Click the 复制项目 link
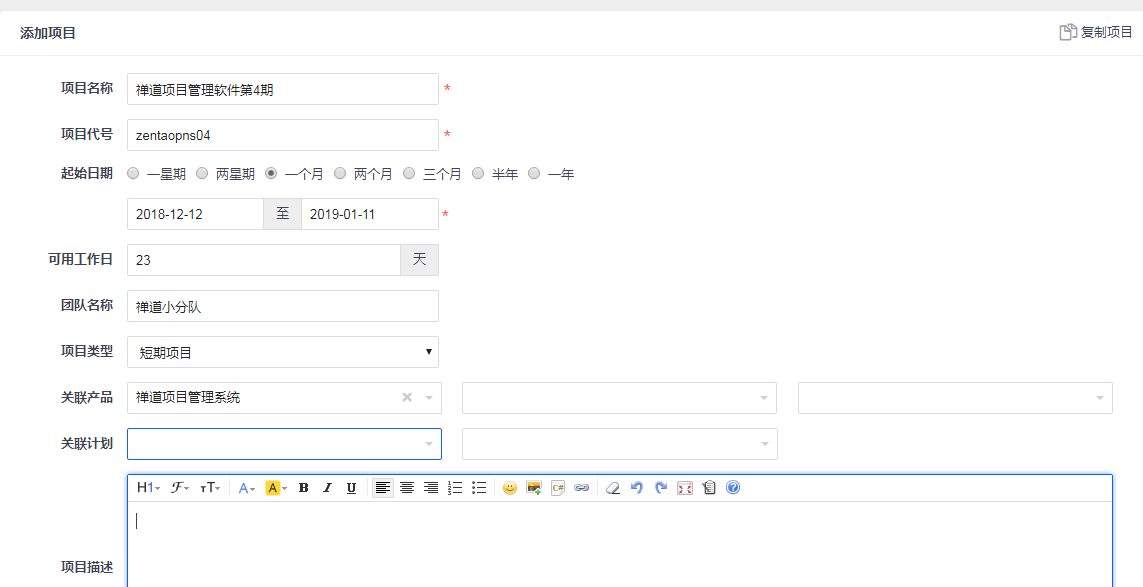The image size is (1143, 587). [1096, 32]
